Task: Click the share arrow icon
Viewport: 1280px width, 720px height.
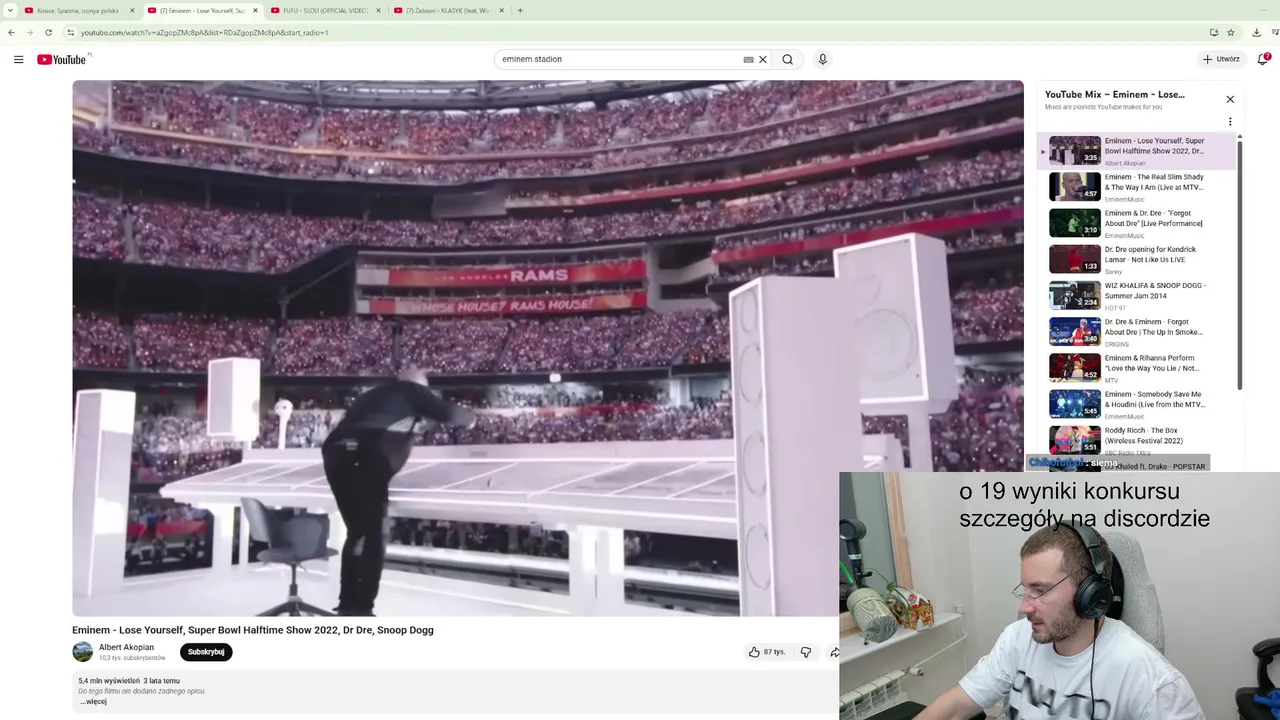Action: (x=834, y=652)
